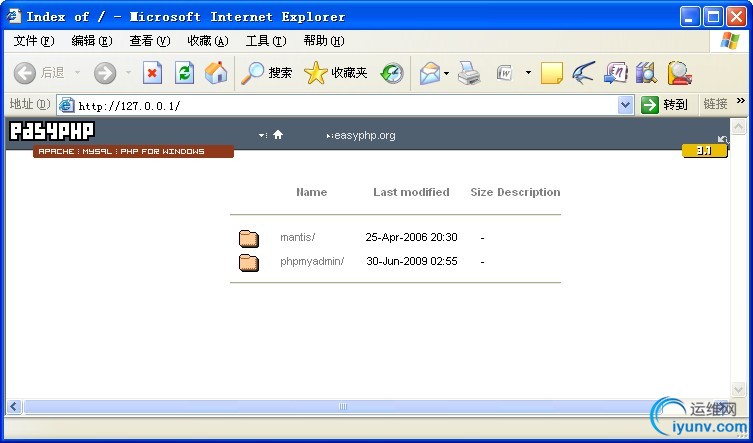Viewport: 753px width, 443px height.
Task: Click the Forward navigation arrow
Action: (105, 74)
